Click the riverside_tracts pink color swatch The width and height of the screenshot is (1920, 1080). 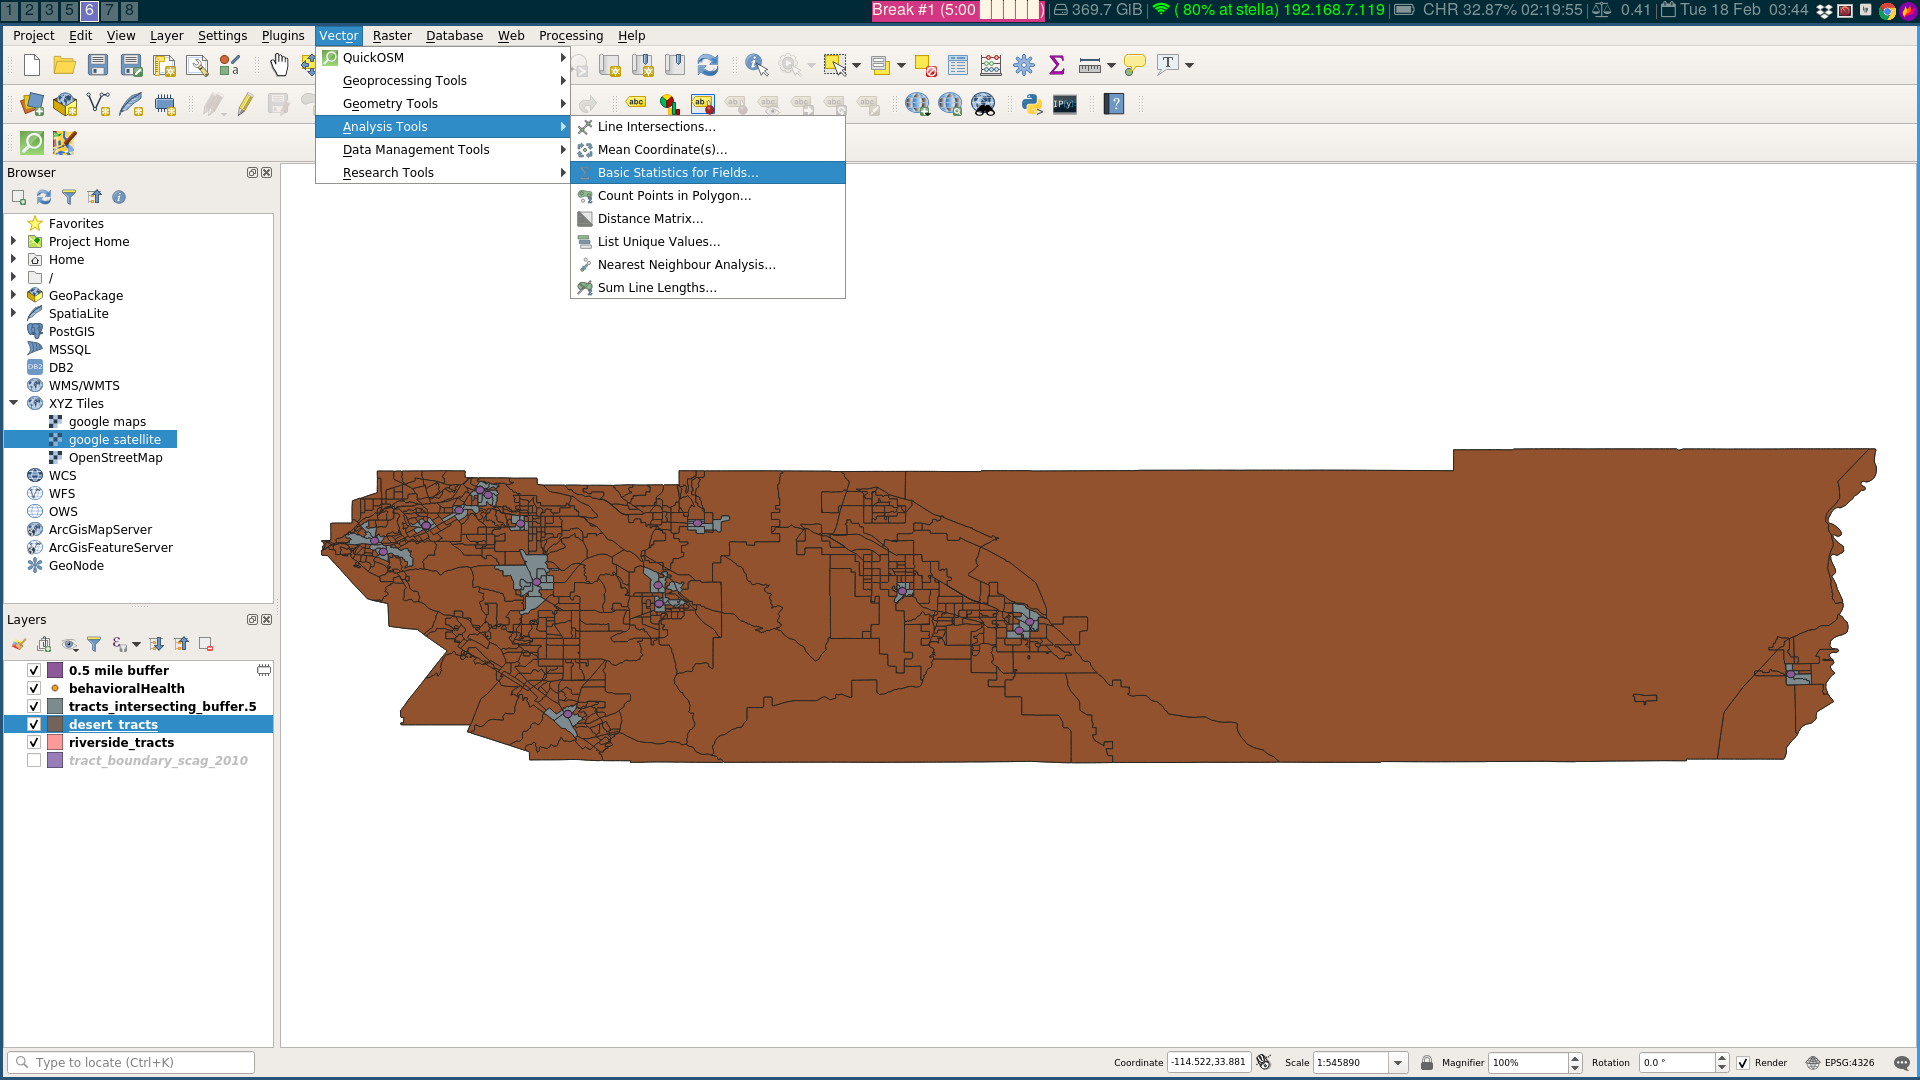click(56, 743)
